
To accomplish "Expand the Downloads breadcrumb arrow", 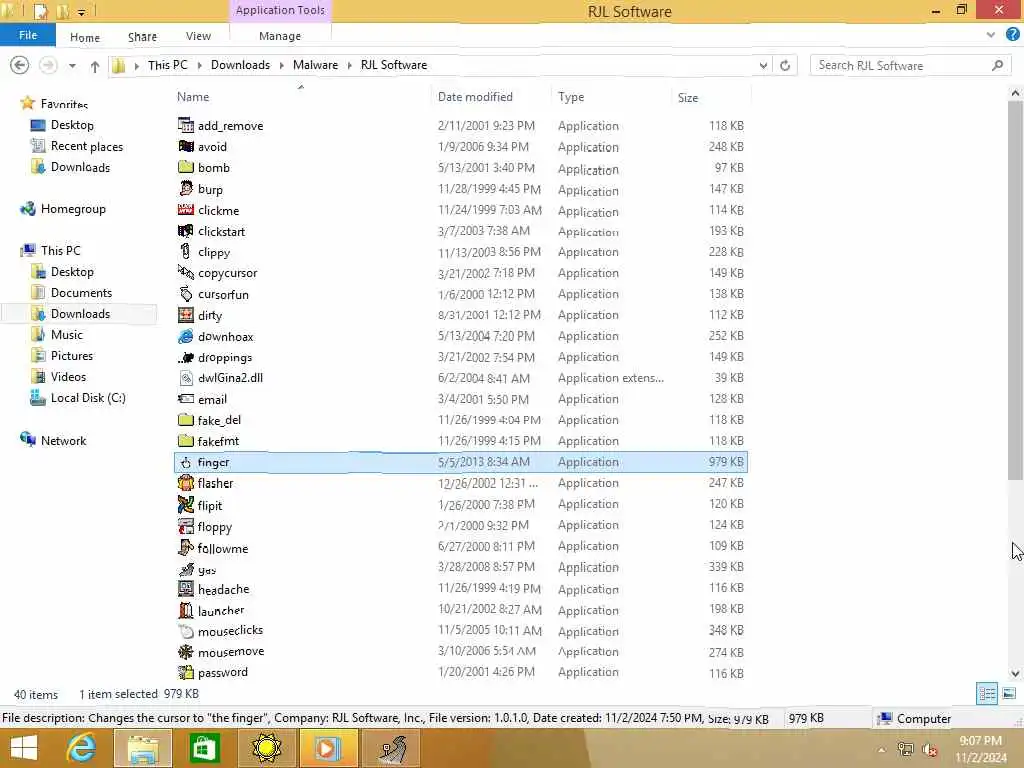I will (281, 65).
